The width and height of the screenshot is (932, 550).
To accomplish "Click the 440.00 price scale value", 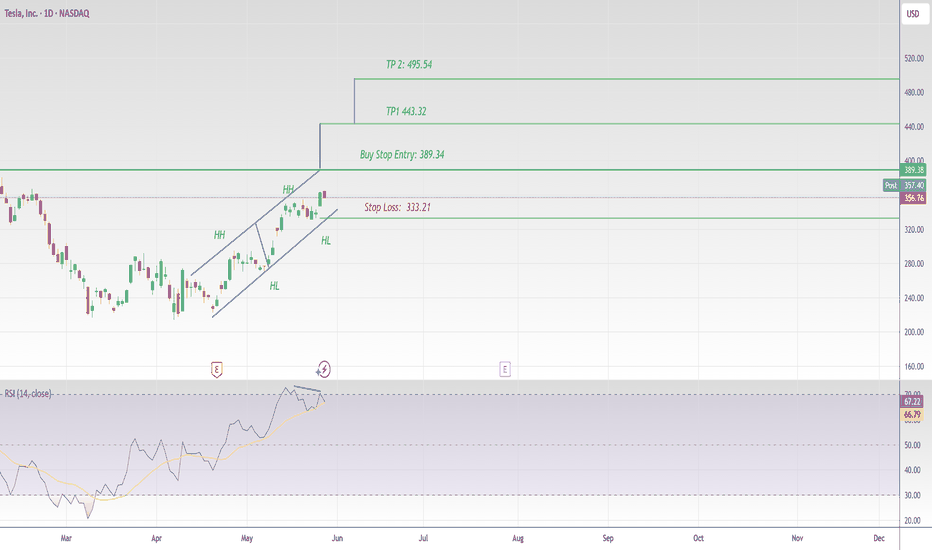I will (914, 127).
